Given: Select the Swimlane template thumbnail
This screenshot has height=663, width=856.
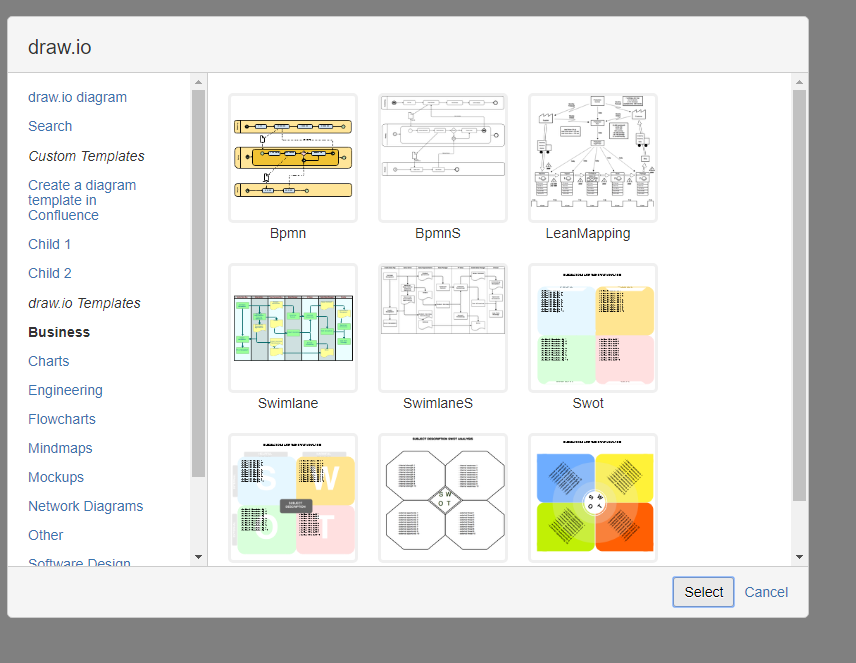Looking at the screenshot, I should coord(293,328).
